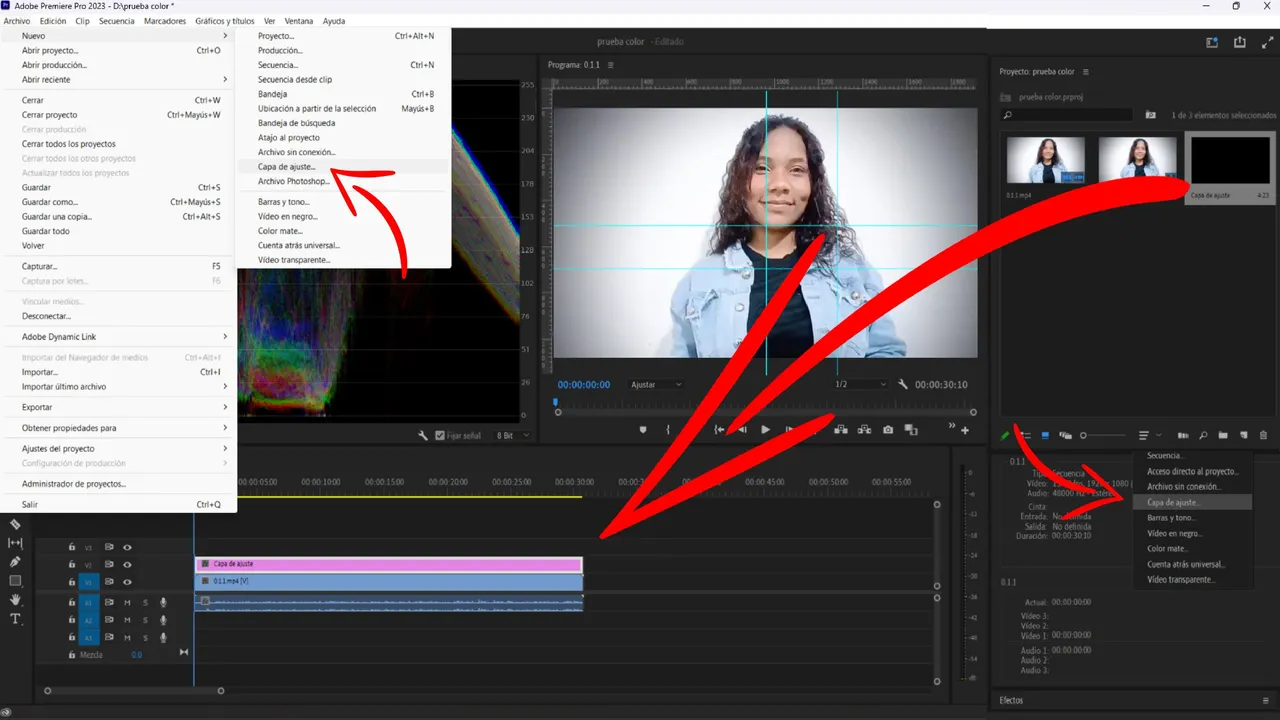
Task: Click Automate to Sequence icon
Action: coord(1183,436)
